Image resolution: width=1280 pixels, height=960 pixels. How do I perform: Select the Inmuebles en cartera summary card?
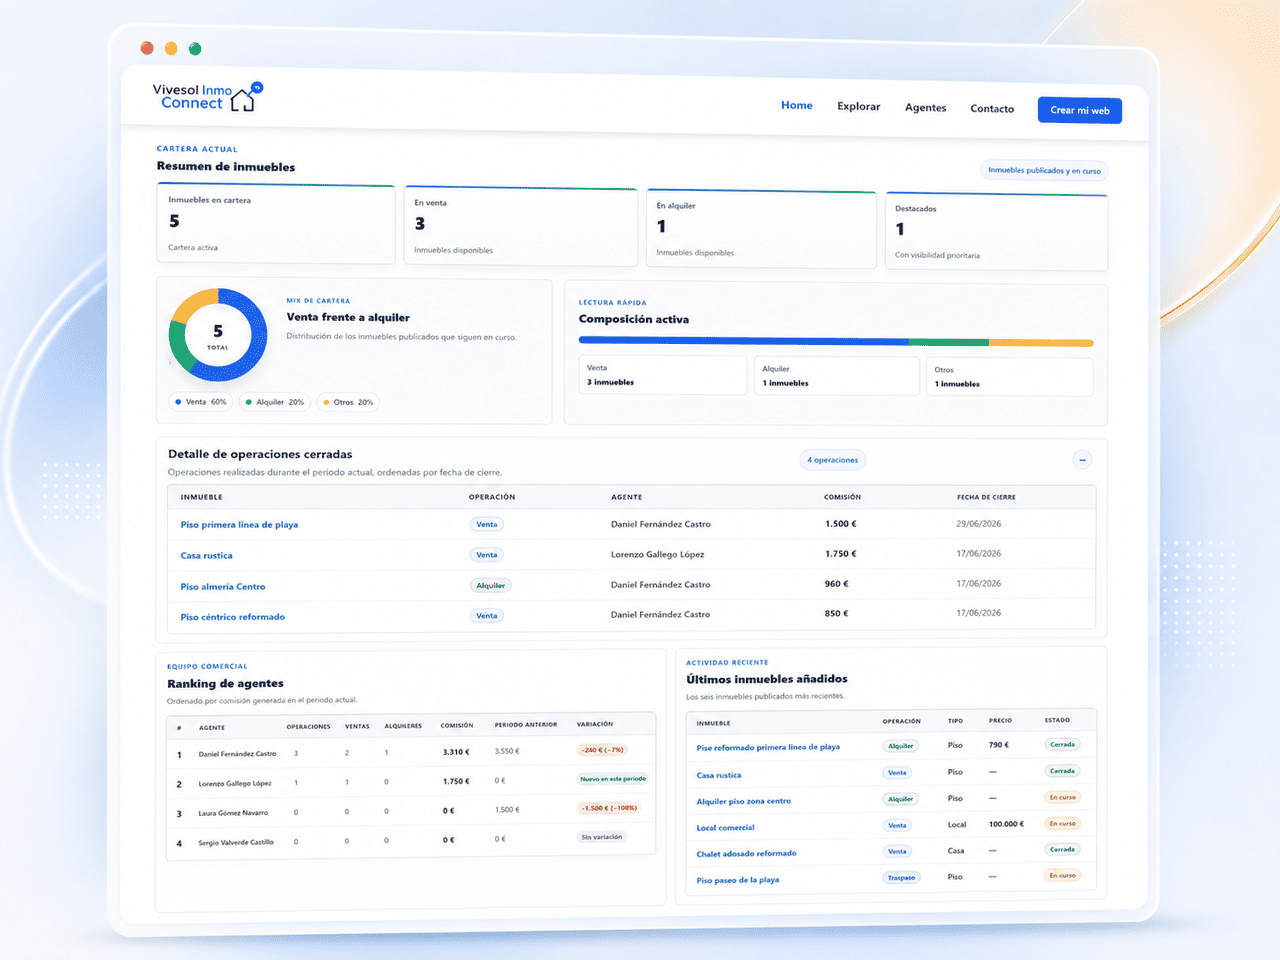pos(275,225)
